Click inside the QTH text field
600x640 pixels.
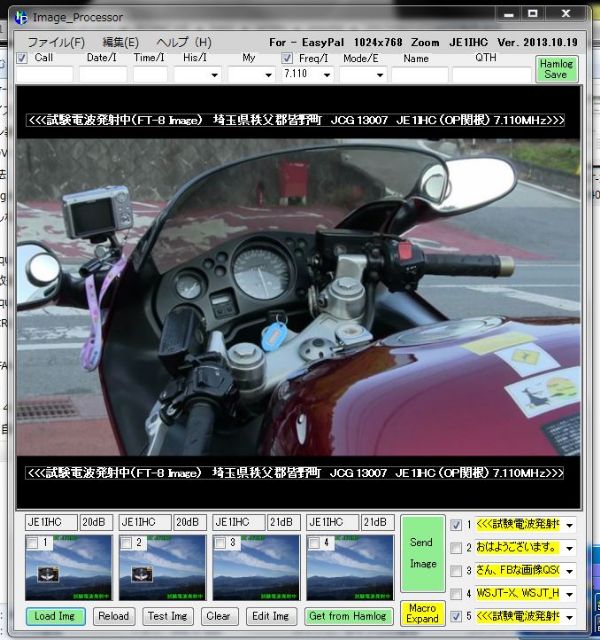pos(491,75)
